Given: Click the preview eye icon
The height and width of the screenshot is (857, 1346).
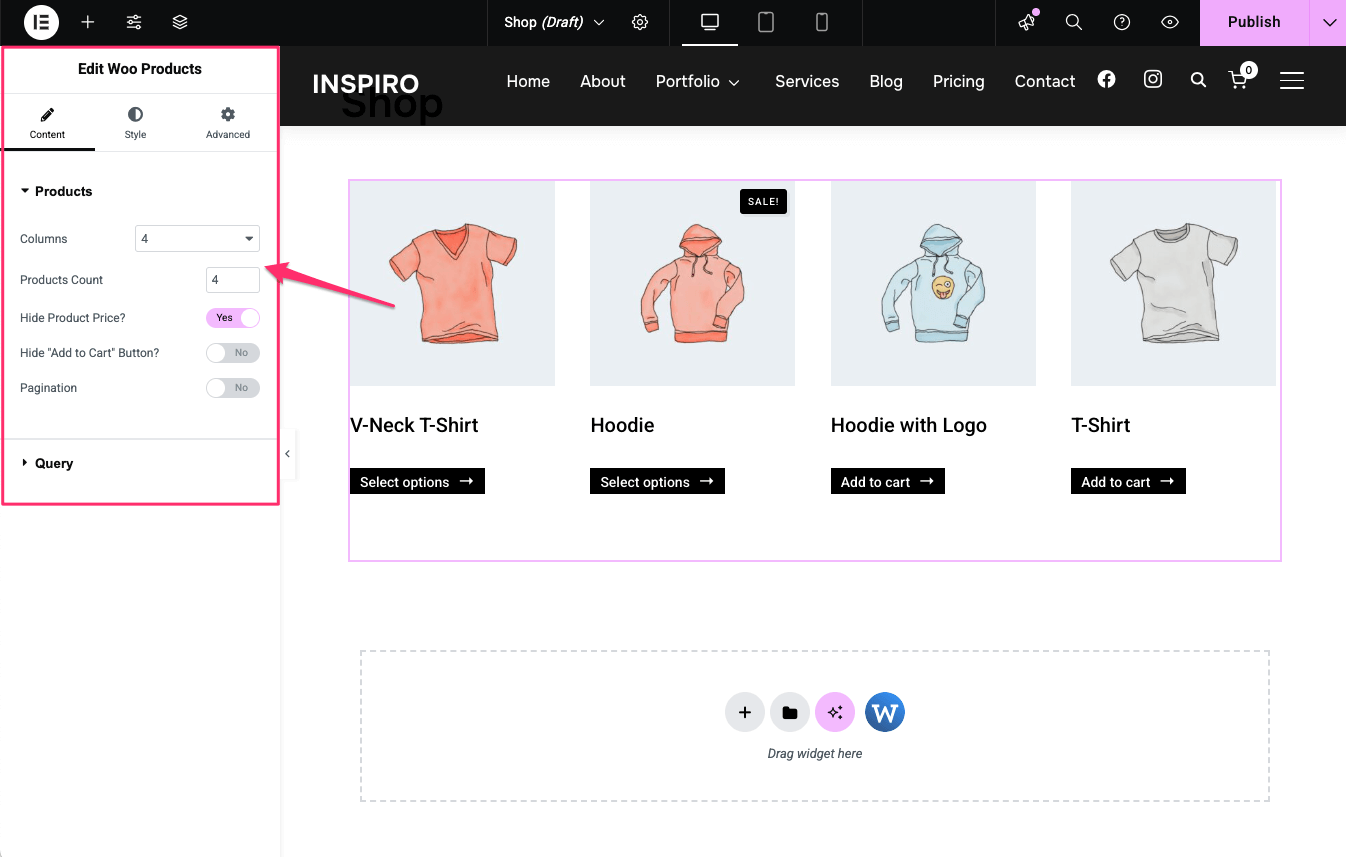Looking at the screenshot, I should [x=1170, y=22].
